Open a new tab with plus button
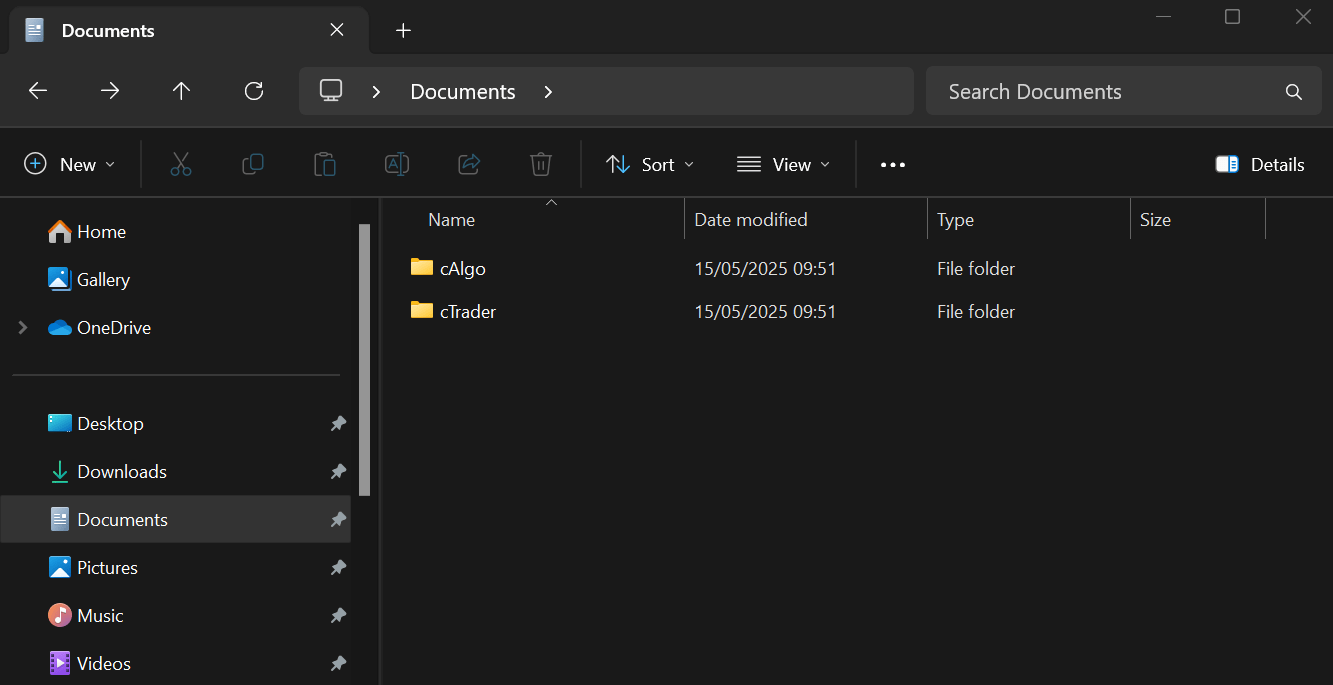1333x685 pixels. (403, 30)
